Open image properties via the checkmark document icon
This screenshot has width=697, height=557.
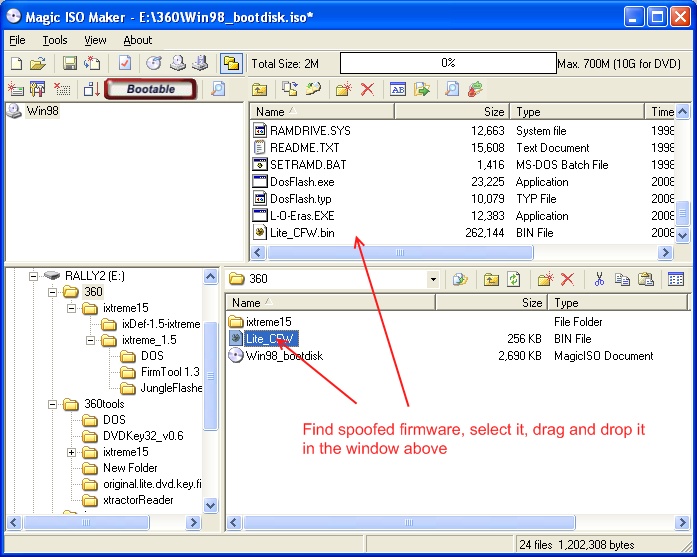coord(125,64)
